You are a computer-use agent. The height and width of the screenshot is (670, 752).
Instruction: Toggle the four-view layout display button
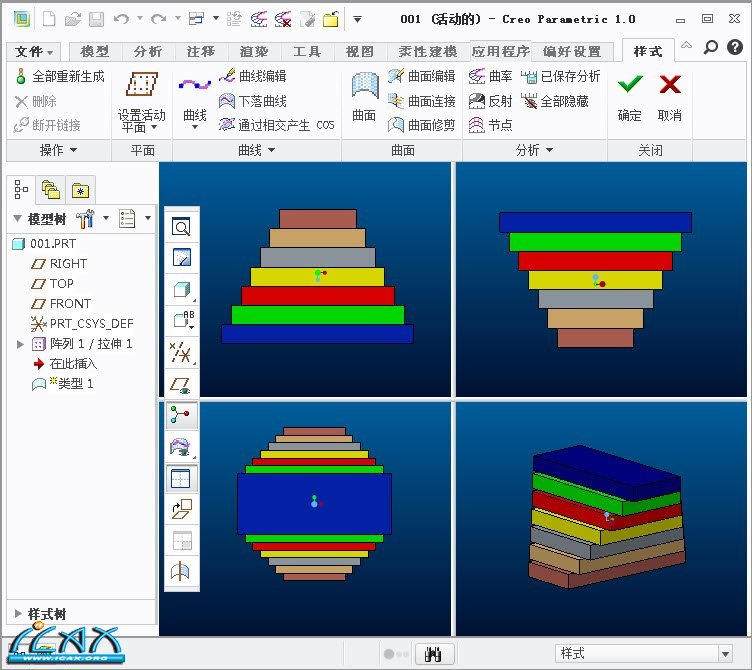pos(182,479)
